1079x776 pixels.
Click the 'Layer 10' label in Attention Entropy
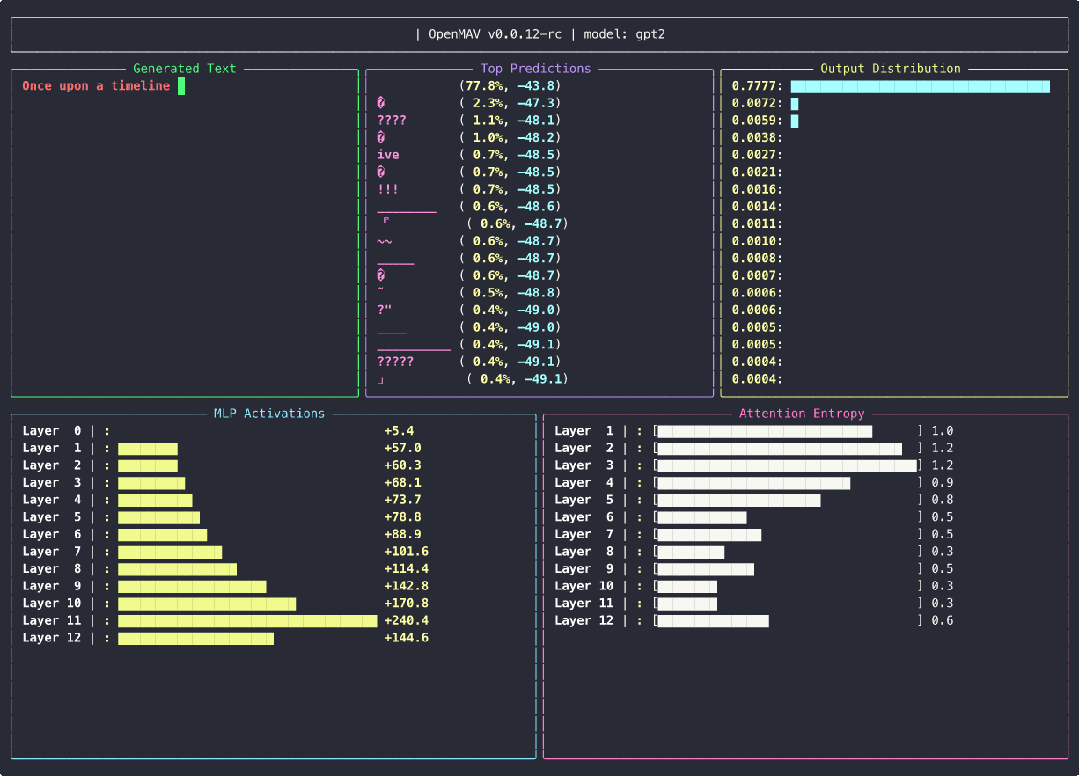click(584, 585)
